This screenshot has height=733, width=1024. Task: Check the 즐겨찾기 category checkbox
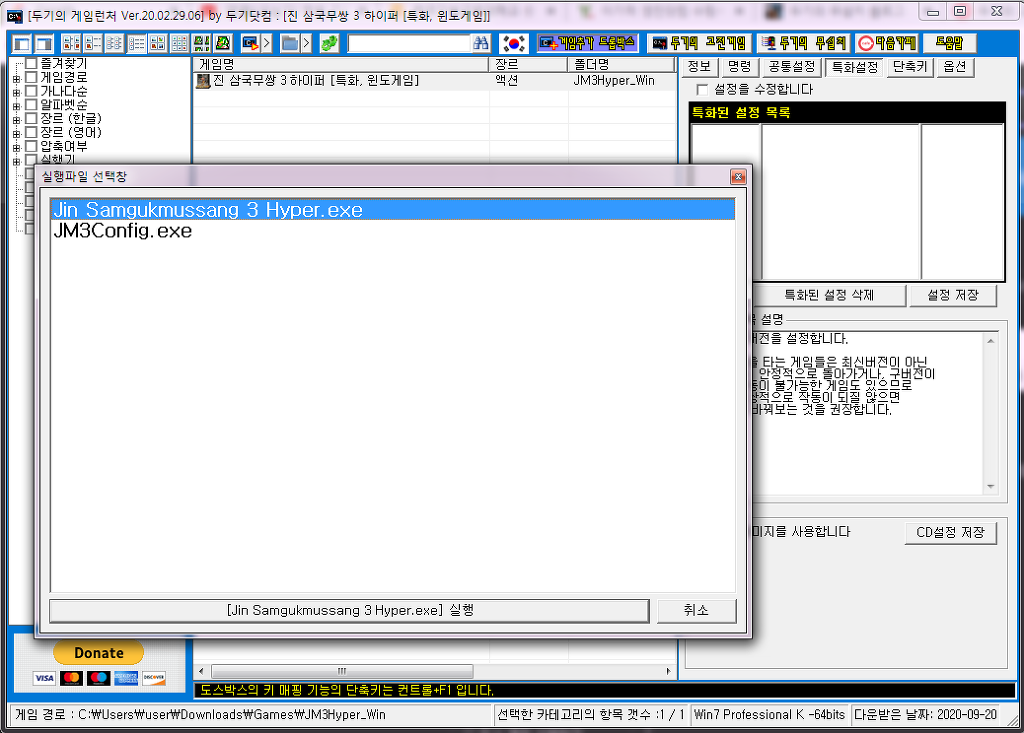(x=31, y=63)
